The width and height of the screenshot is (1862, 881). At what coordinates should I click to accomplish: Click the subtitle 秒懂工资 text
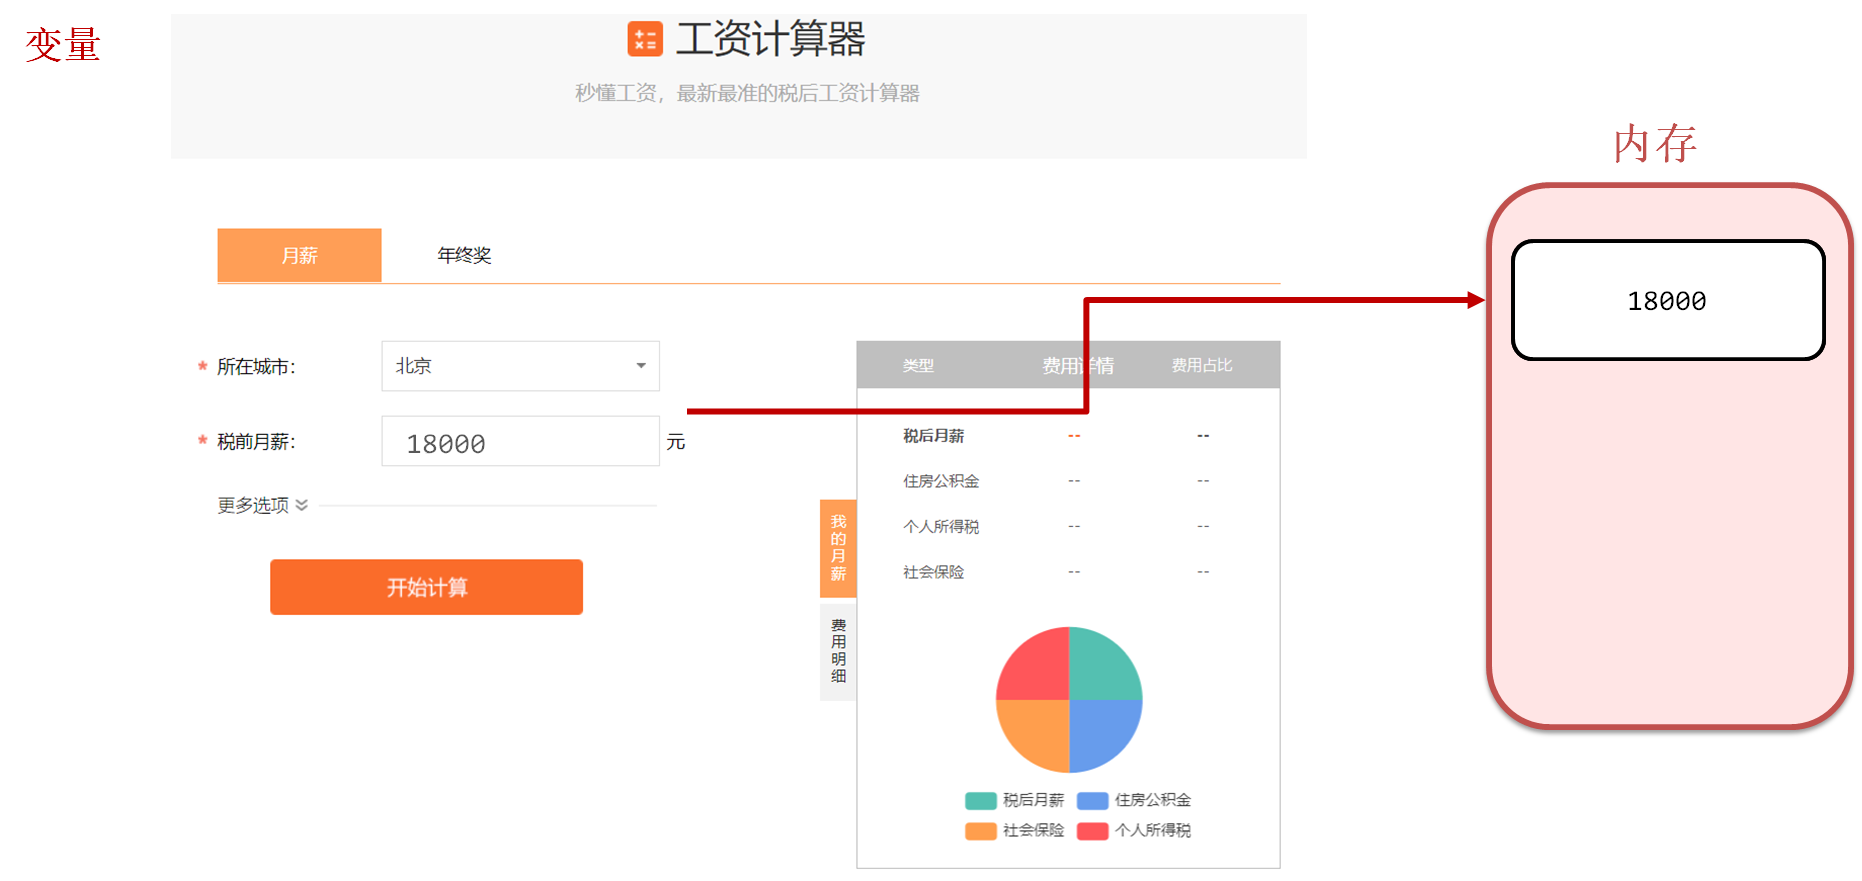pyautogui.click(x=747, y=93)
